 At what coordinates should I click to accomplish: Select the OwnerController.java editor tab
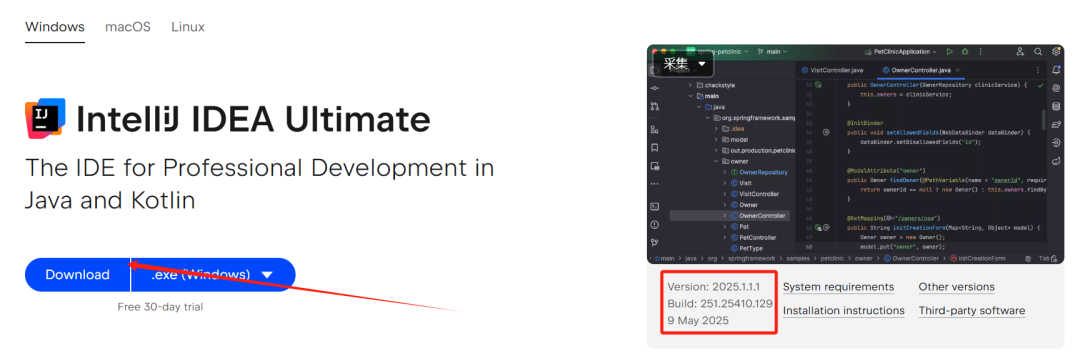coord(921,70)
